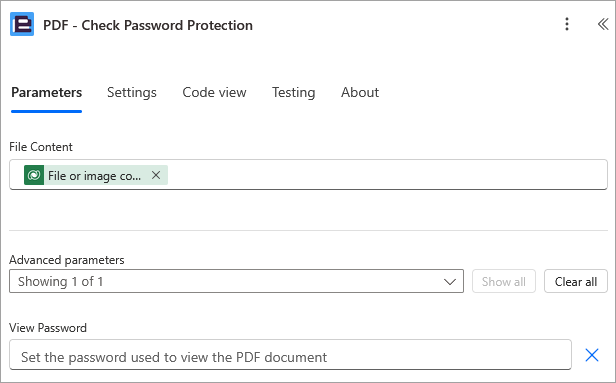Collapse the panel with double chevron icon
The width and height of the screenshot is (616, 383).
point(603,24)
